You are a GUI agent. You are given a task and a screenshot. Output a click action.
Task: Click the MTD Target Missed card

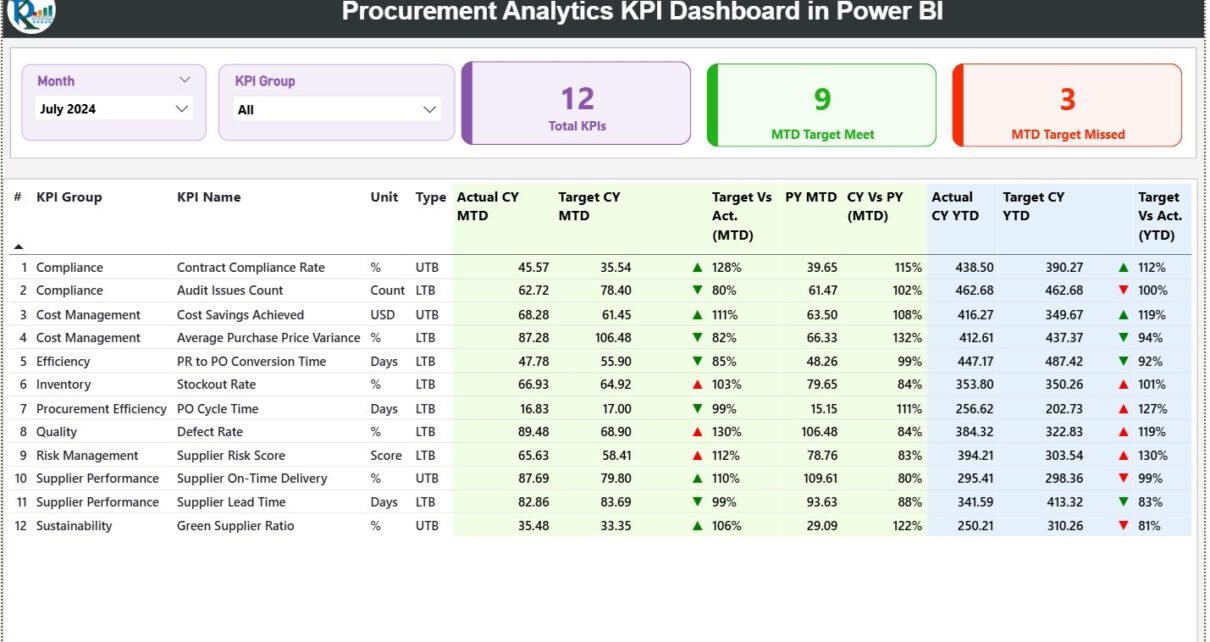click(x=1067, y=105)
